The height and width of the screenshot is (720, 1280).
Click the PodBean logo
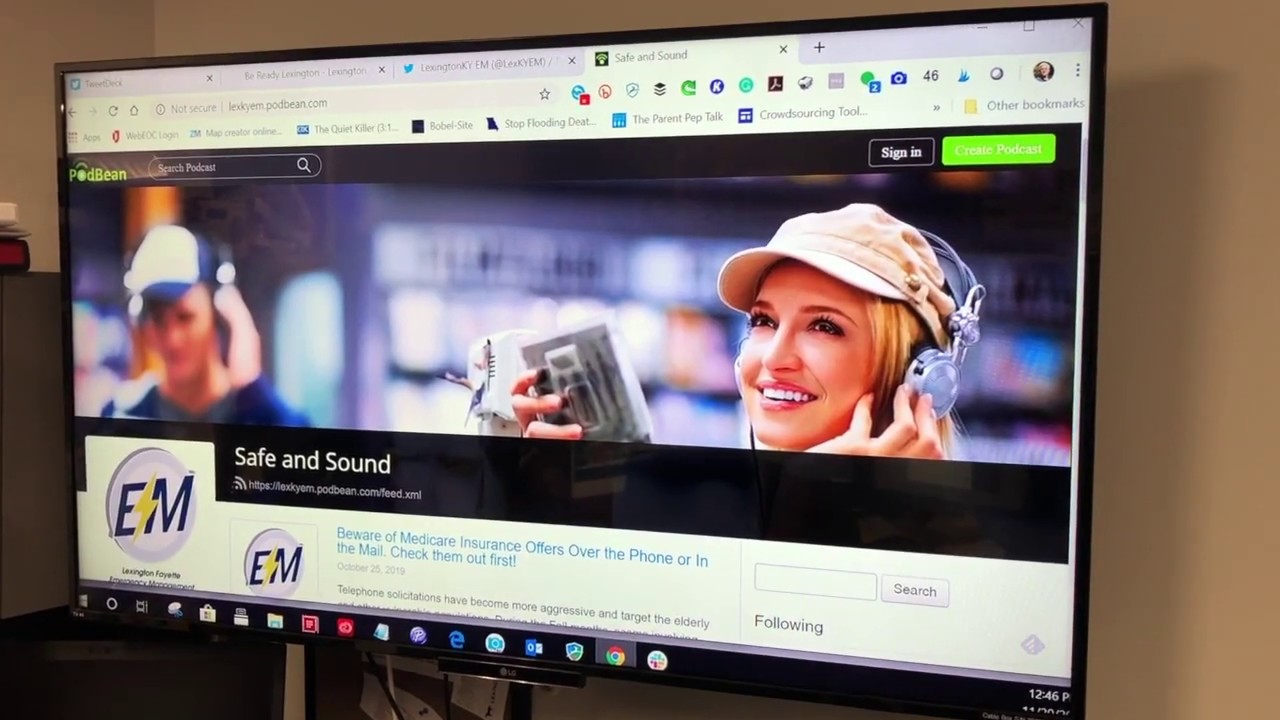(98, 173)
